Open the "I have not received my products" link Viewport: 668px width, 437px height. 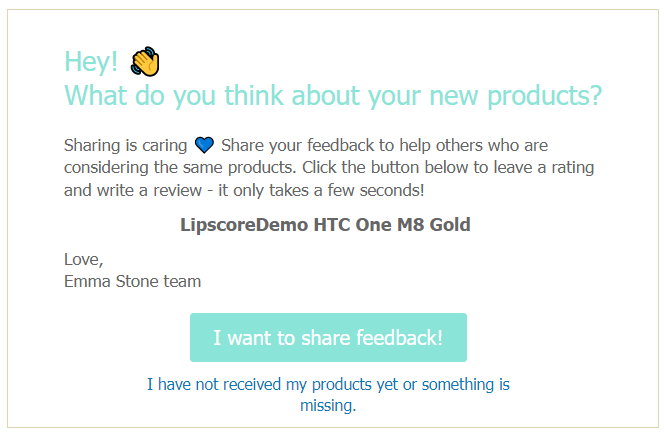coord(328,384)
